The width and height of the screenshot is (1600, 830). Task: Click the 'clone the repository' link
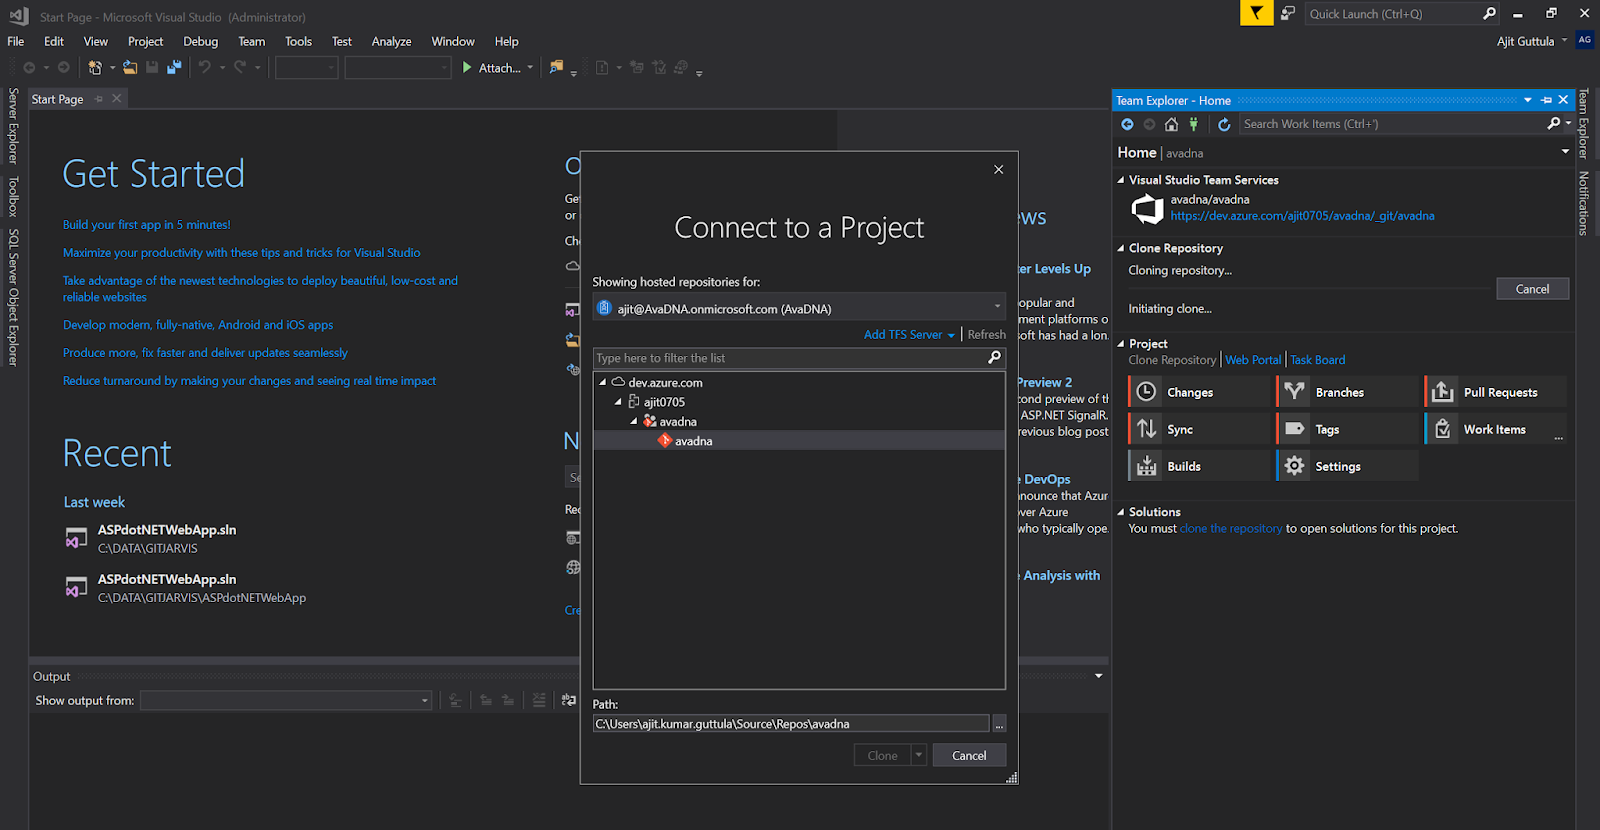(x=1231, y=529)
